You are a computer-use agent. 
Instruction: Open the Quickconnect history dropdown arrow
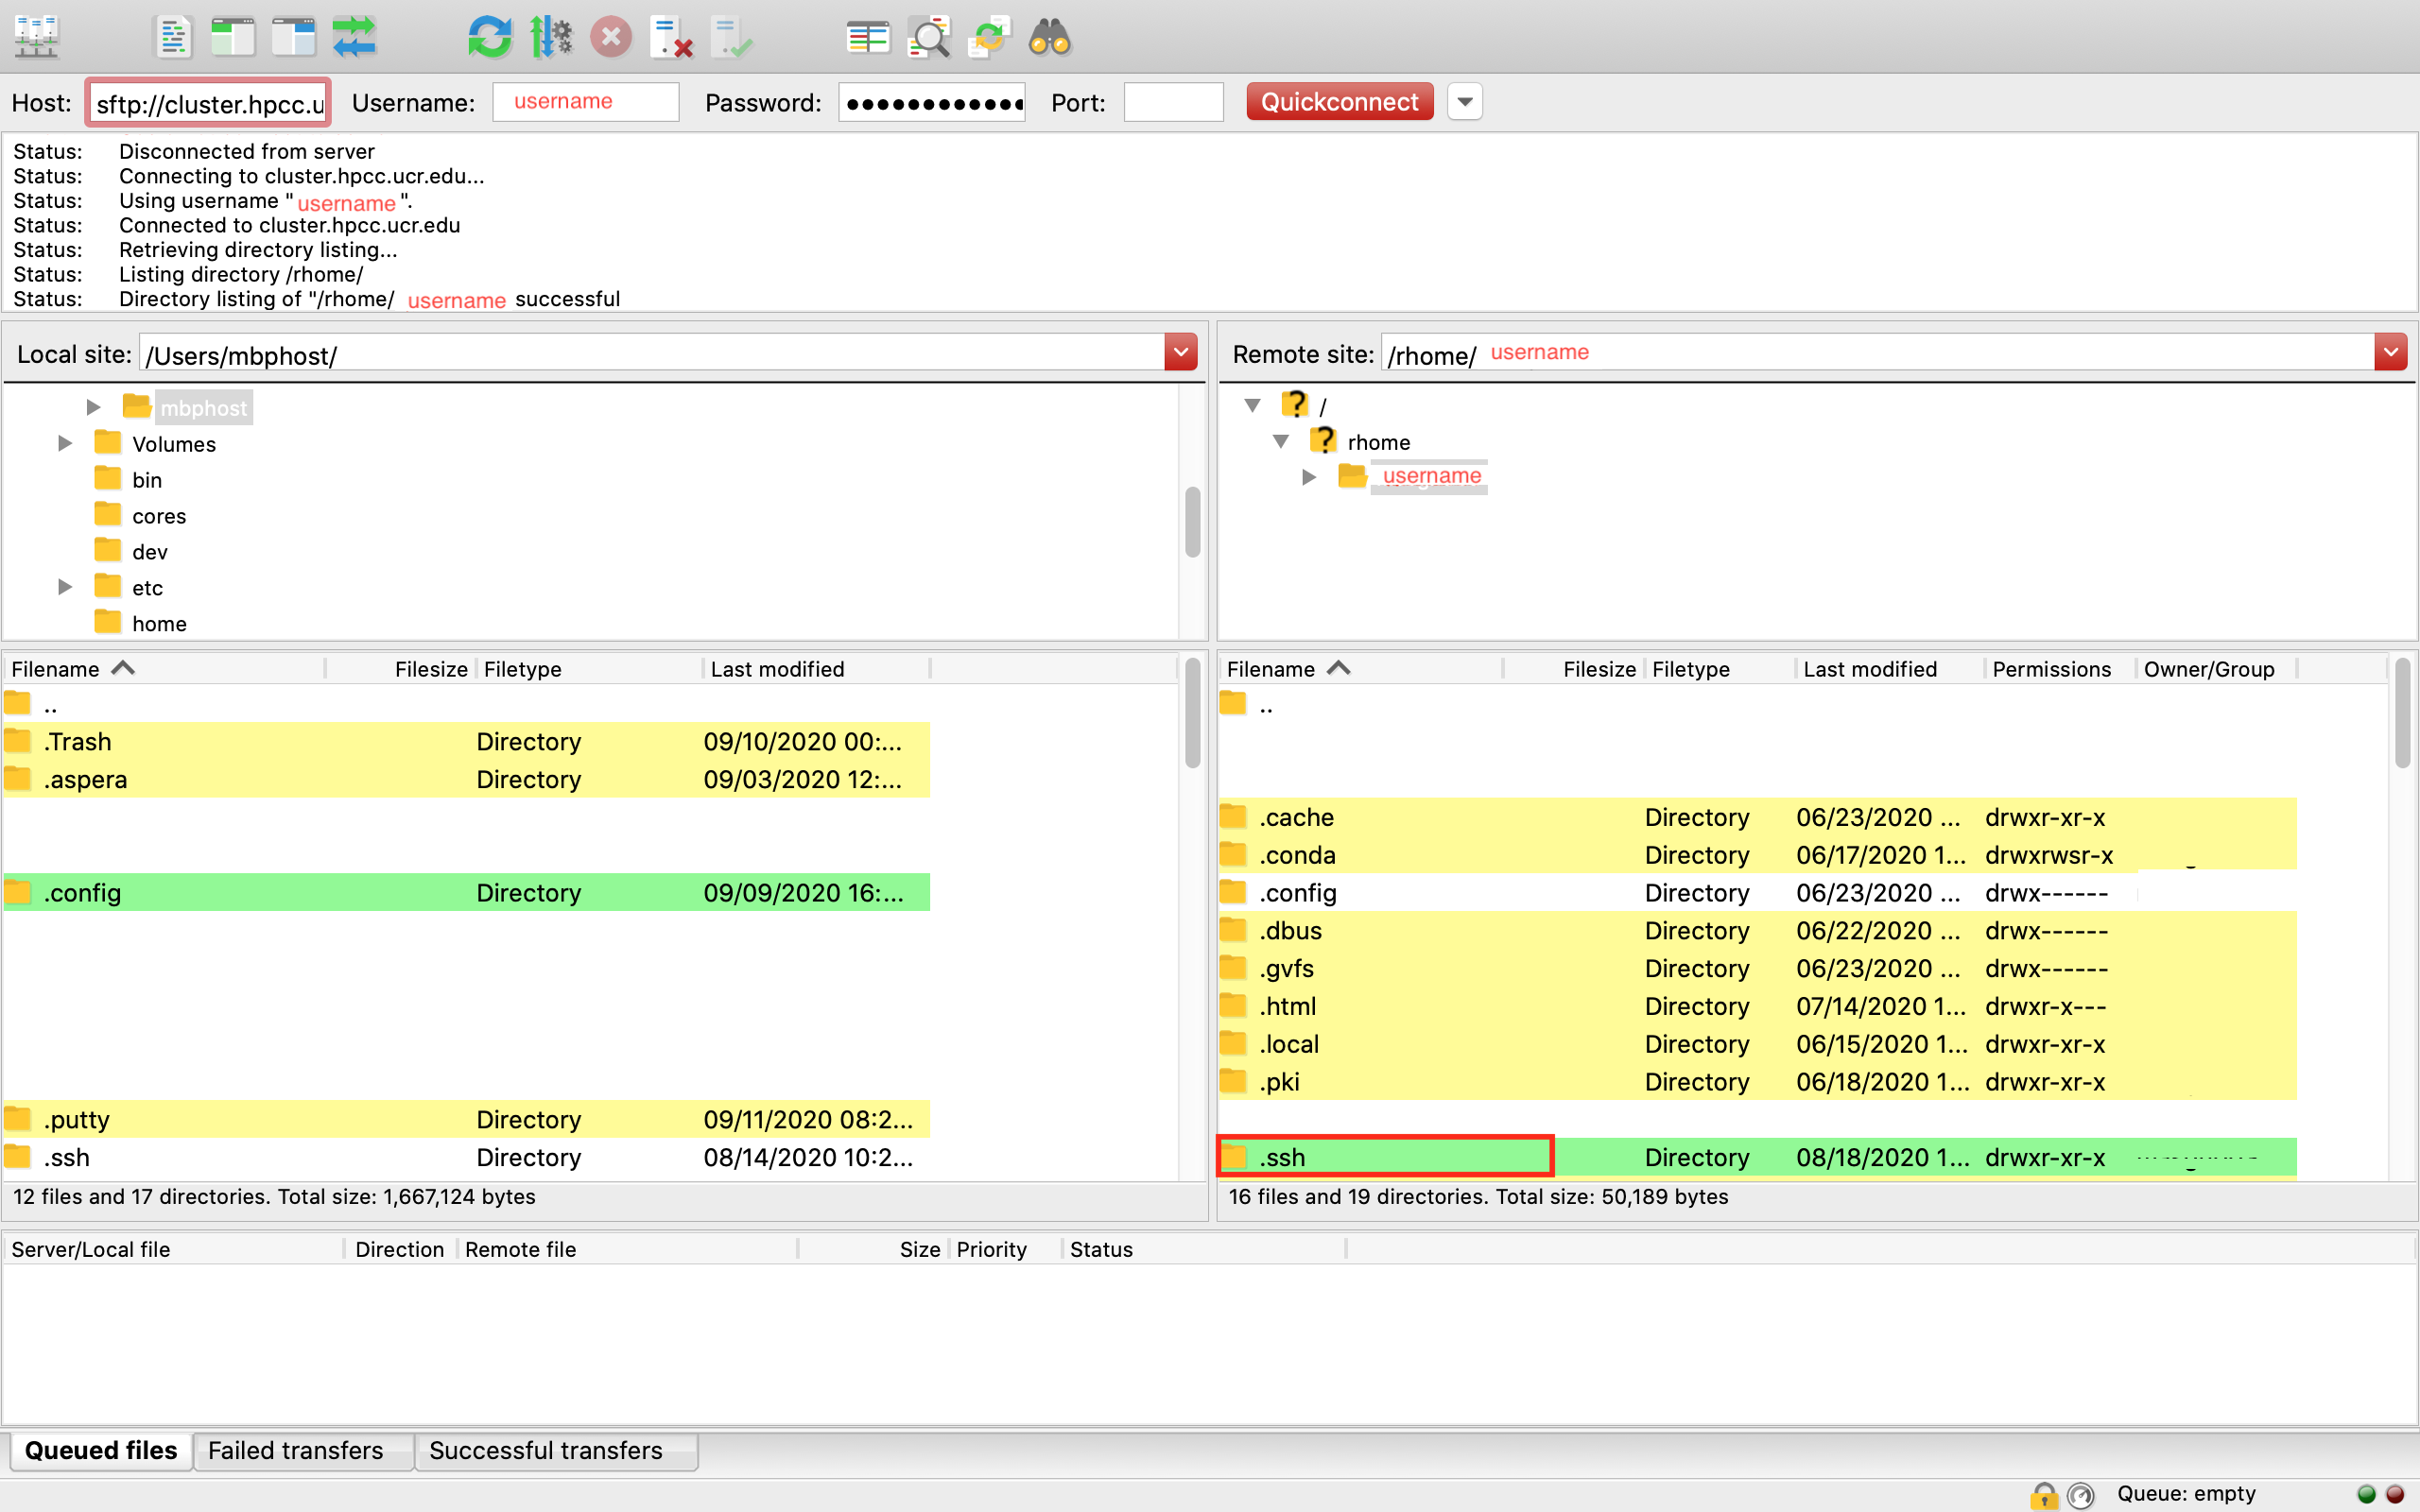pyautogui.click(x=1465, y=102)
